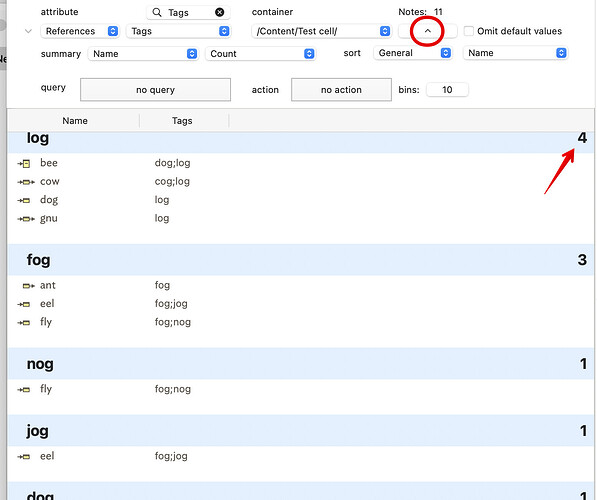Open the General sort dropdown
Screen dimensions: 597x500
pyautogui.click(x=413, y=53)
